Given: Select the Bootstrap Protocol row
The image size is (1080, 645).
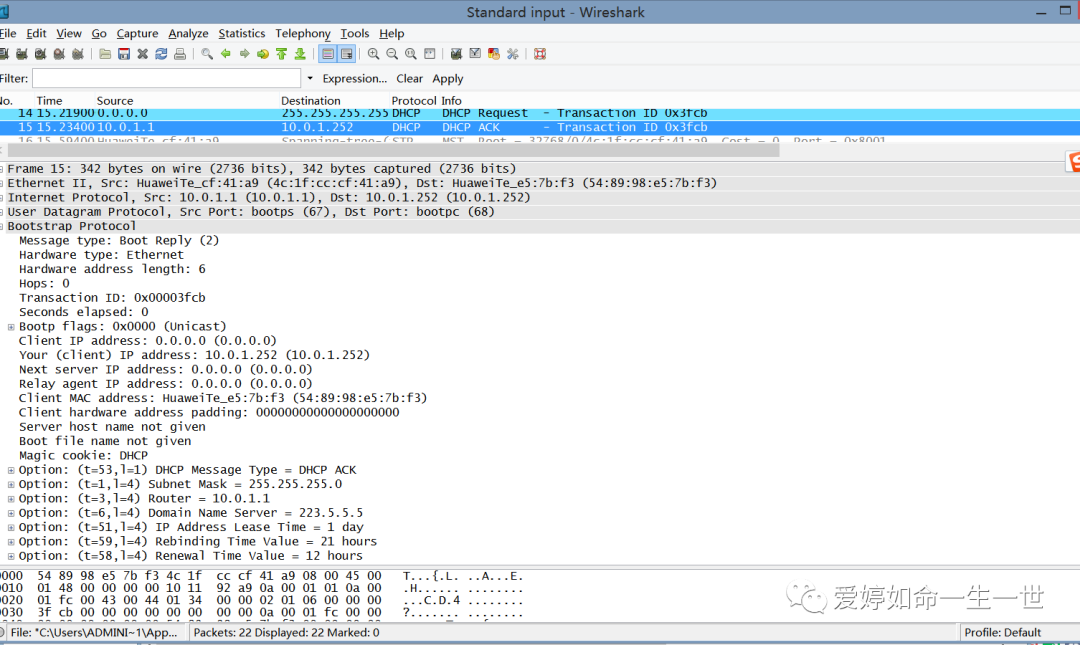Looking at the screenshot, I should [x=540, y=226].
